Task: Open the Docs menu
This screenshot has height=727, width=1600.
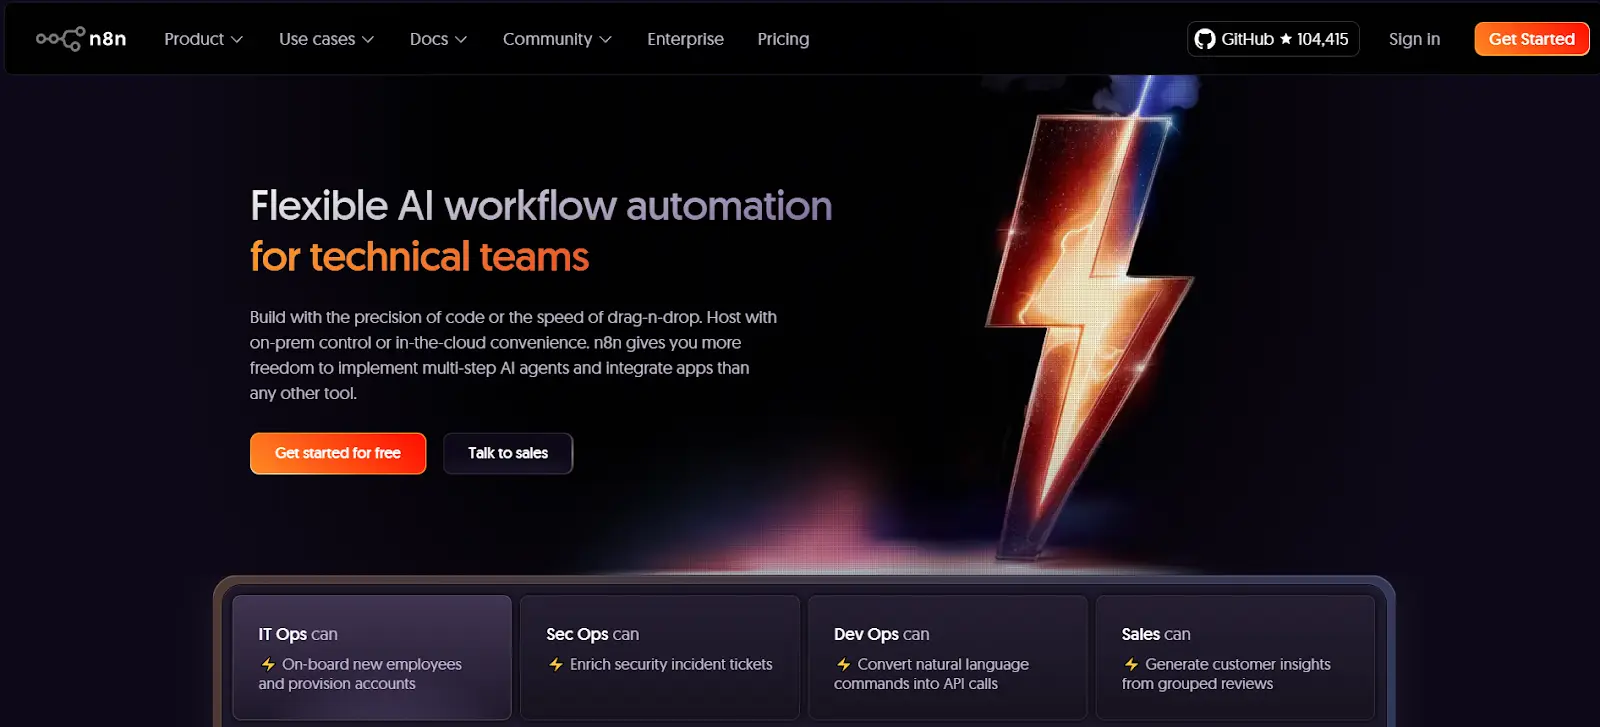Action: click(x=439, y=39)
